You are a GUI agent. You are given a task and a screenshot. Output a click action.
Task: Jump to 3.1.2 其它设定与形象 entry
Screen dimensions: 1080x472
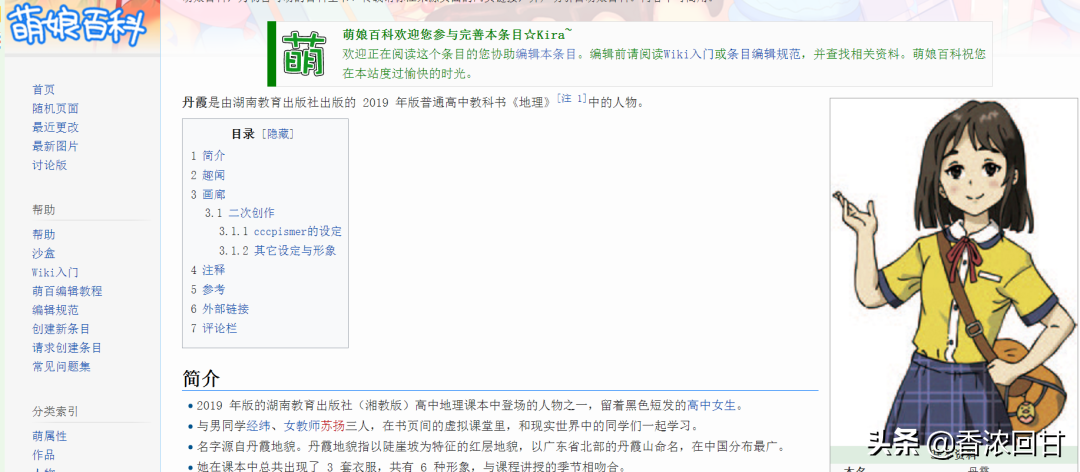click(x=278, y=251)
